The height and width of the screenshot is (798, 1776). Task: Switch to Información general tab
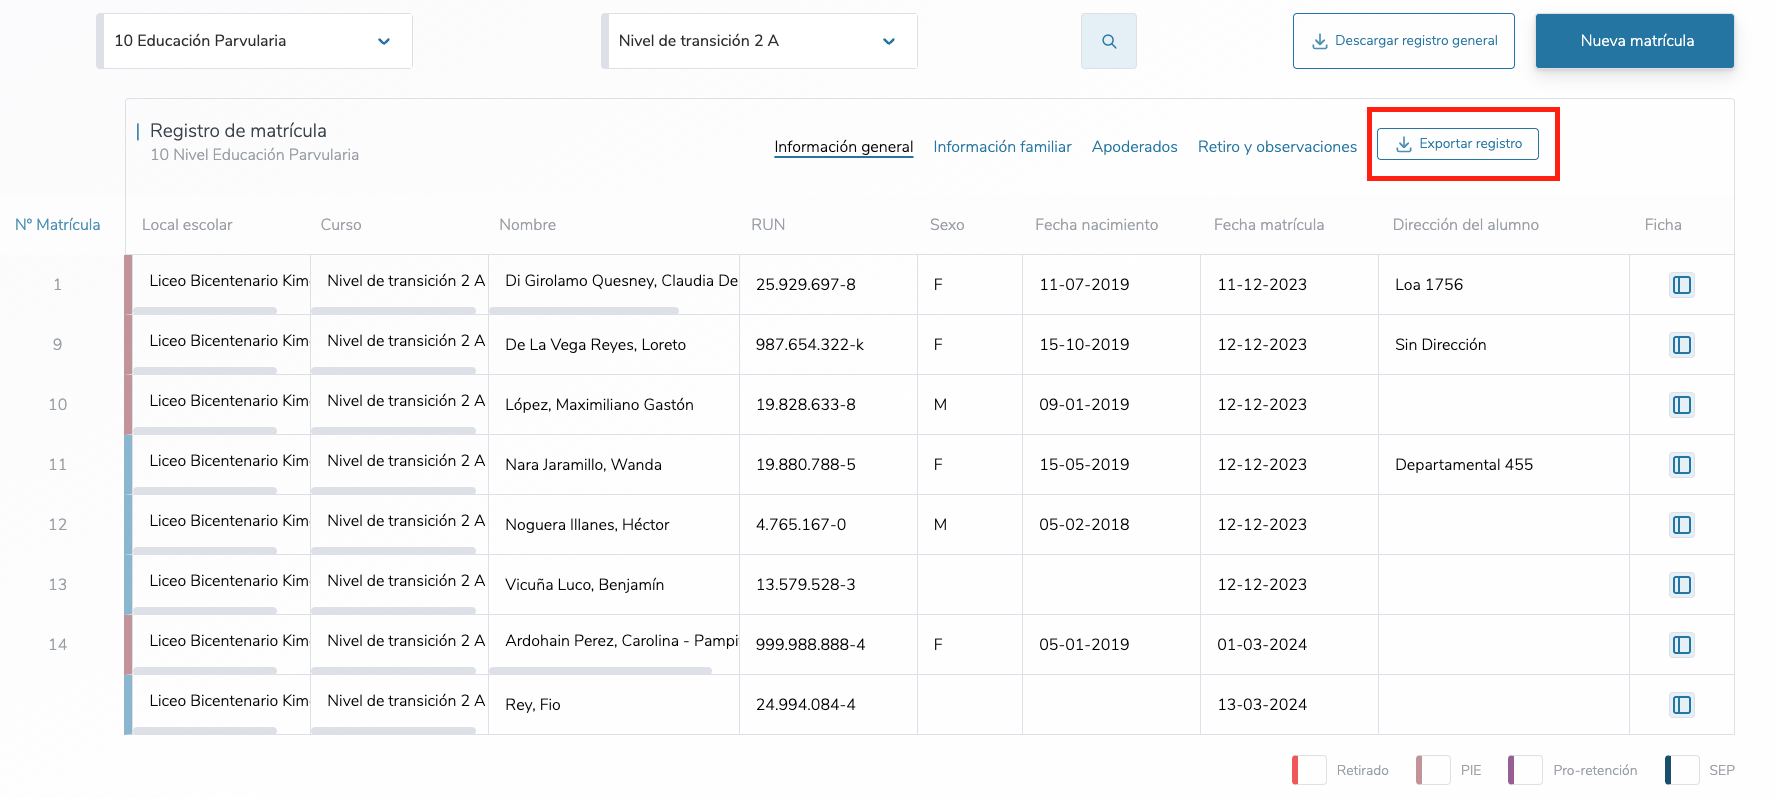tap(843, 147)
